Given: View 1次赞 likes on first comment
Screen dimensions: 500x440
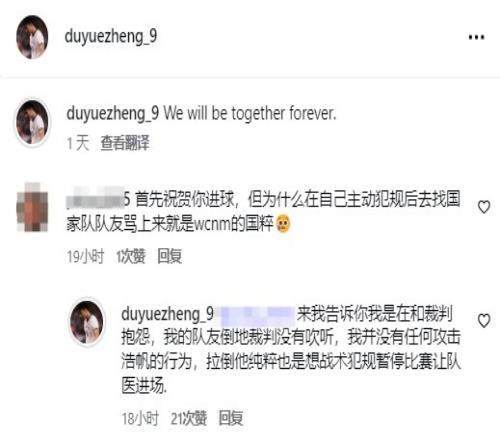Looking at the screenshot, I should click(131, 256).
